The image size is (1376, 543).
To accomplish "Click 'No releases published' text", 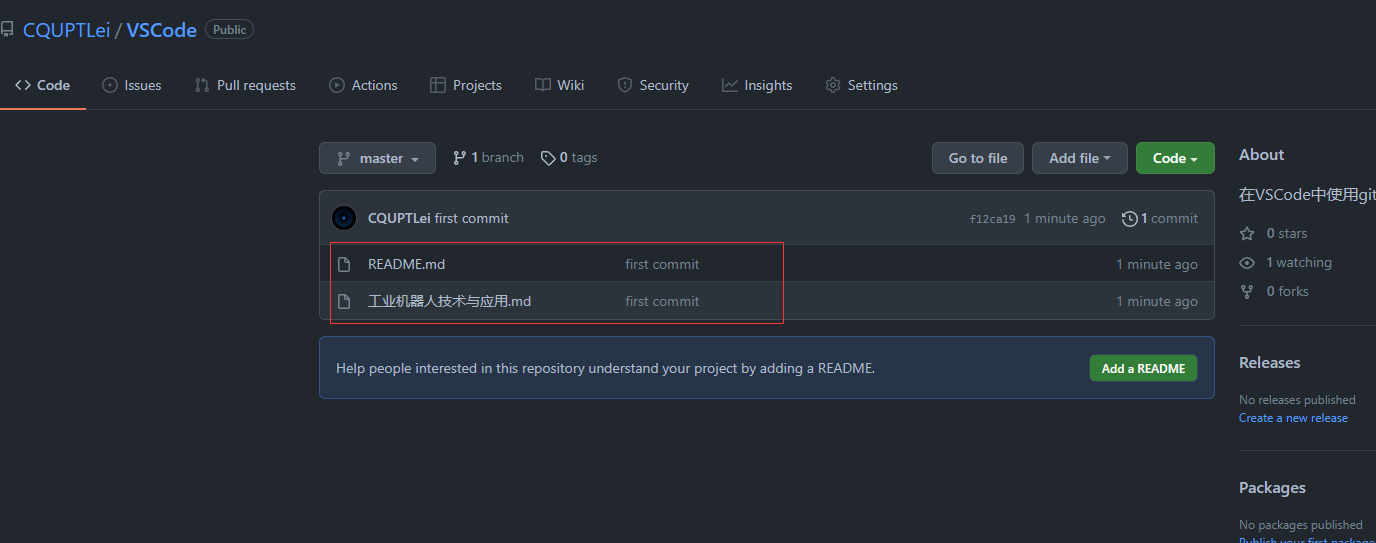I will coord(1297,399).
